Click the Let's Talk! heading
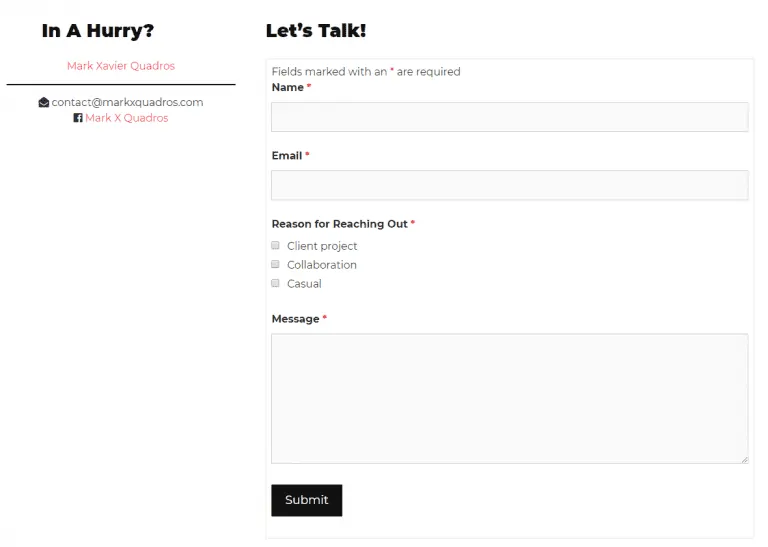 [316, 31]
